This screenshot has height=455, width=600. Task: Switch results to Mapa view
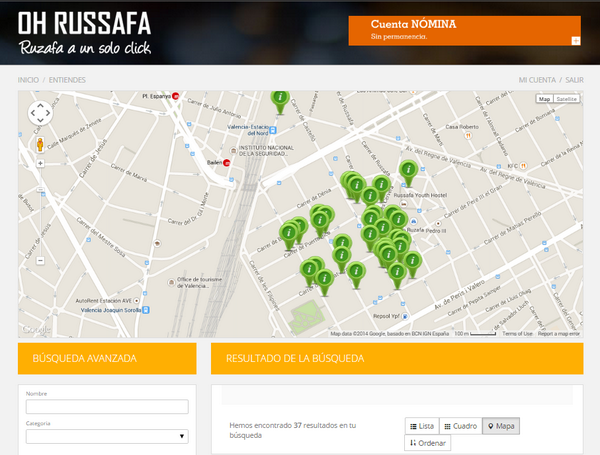click(501, 426)
